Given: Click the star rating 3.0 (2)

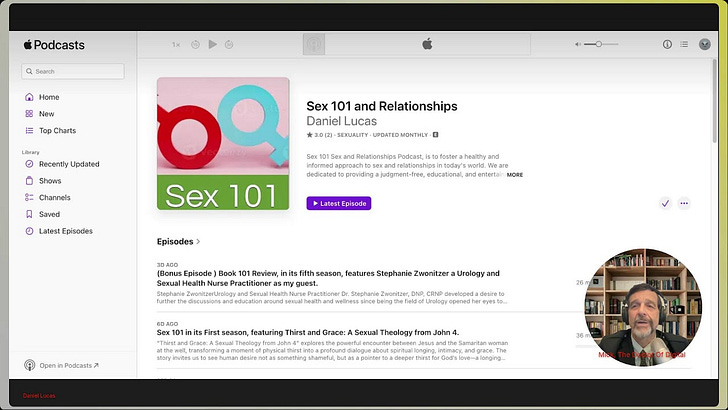Looking at the screenshot, I should 319,135.
